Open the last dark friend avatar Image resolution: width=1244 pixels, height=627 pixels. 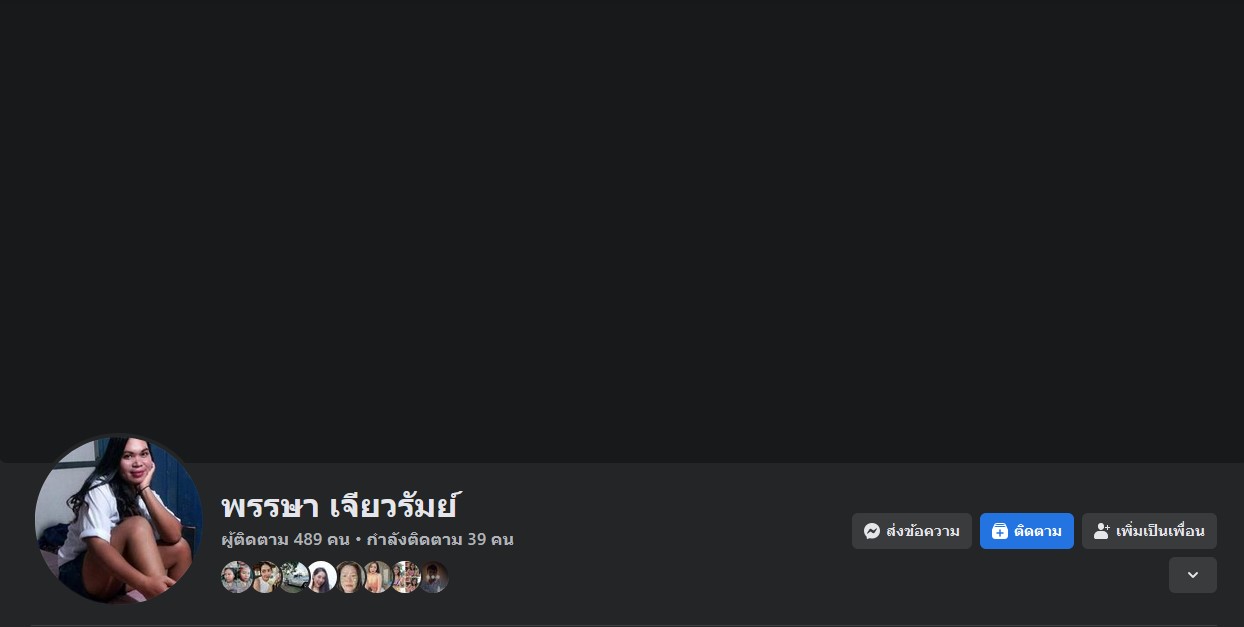point(433,577)
